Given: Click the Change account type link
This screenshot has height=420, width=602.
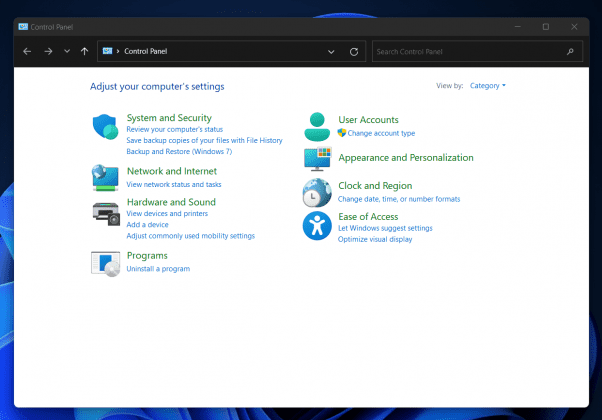Looking at the screenshot, I should click(381, 133).
